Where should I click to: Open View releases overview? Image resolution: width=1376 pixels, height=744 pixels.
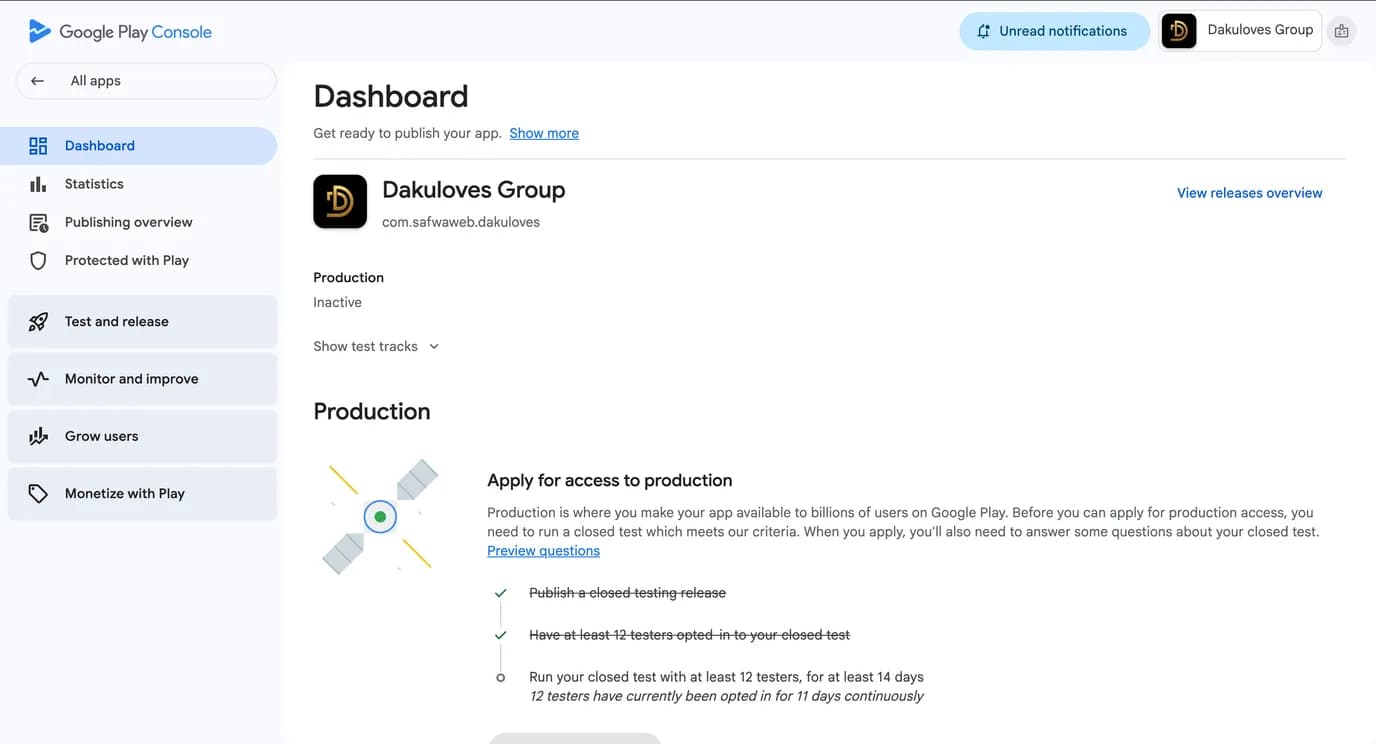1249,193
